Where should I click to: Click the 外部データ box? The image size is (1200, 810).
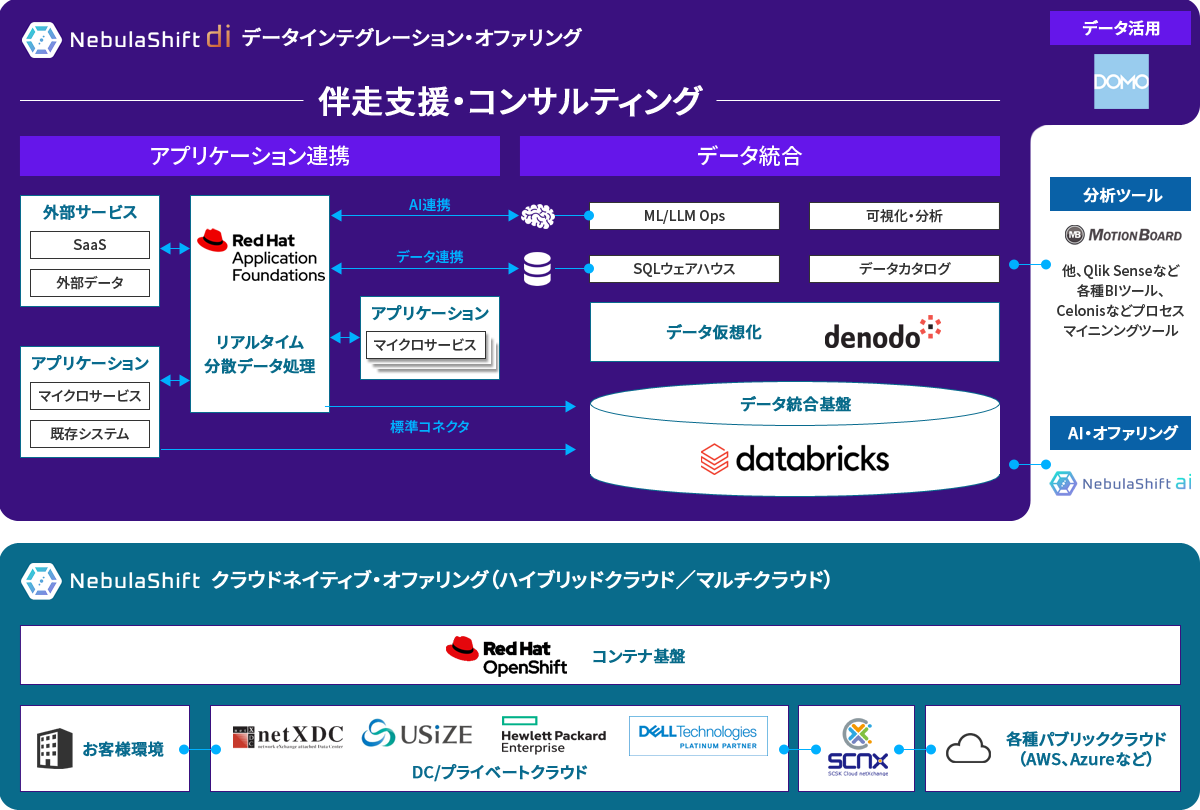point(90,283)
